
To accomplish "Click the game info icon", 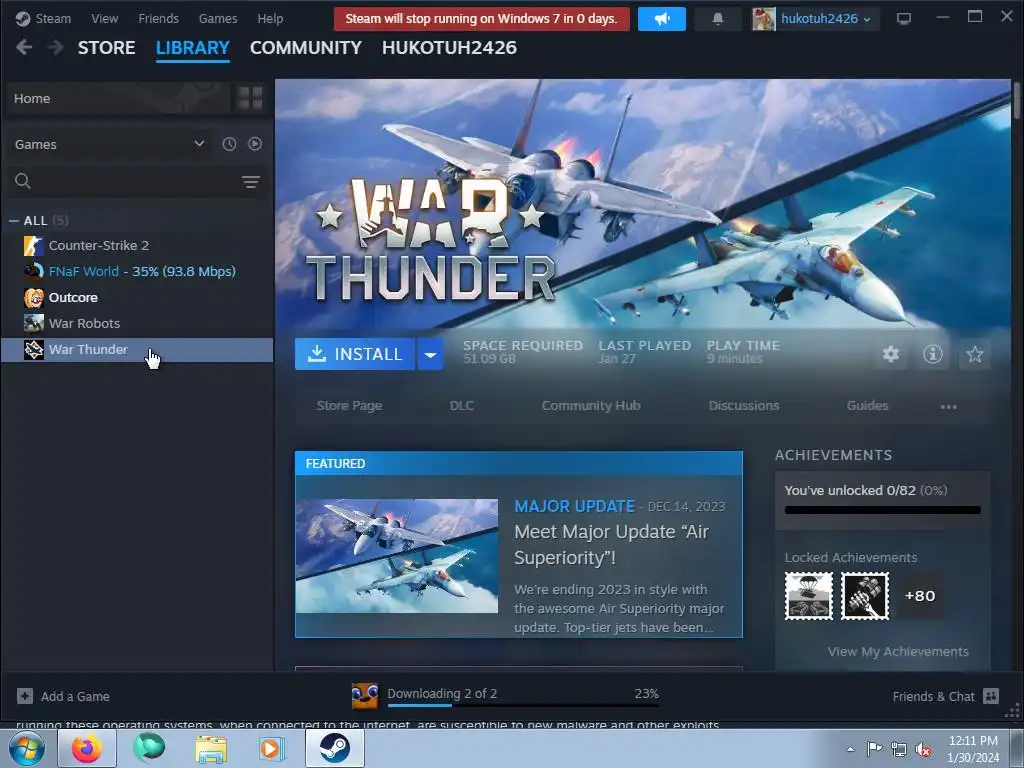I will [x=933, y=354].
